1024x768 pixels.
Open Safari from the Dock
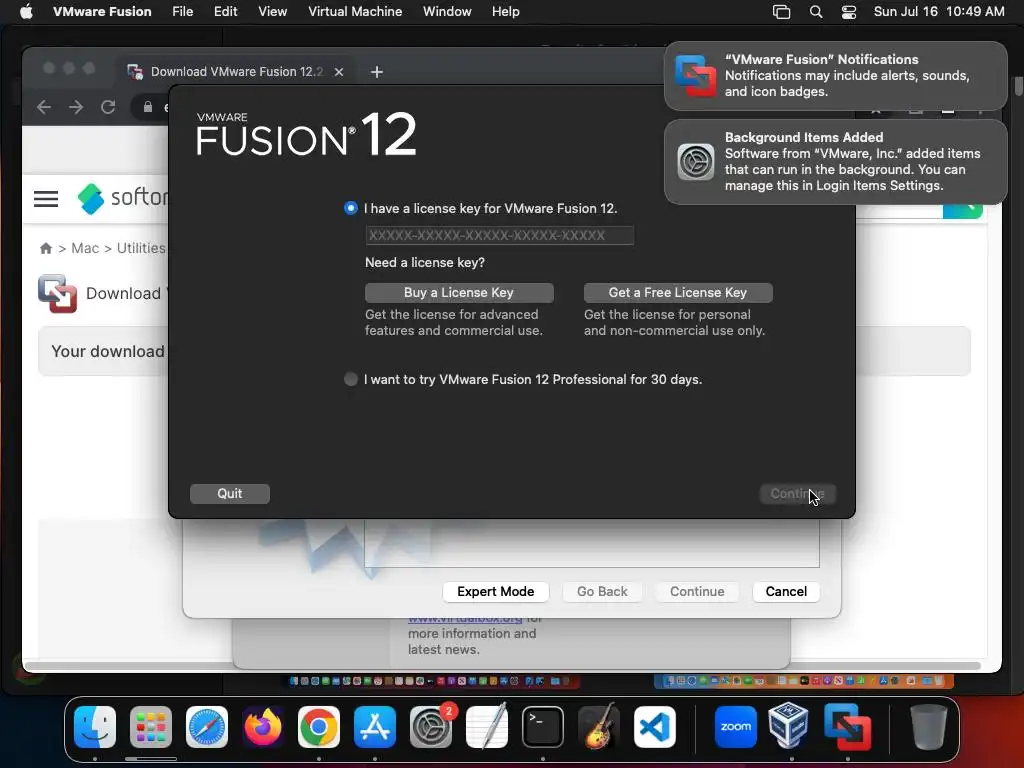(207, 727)
